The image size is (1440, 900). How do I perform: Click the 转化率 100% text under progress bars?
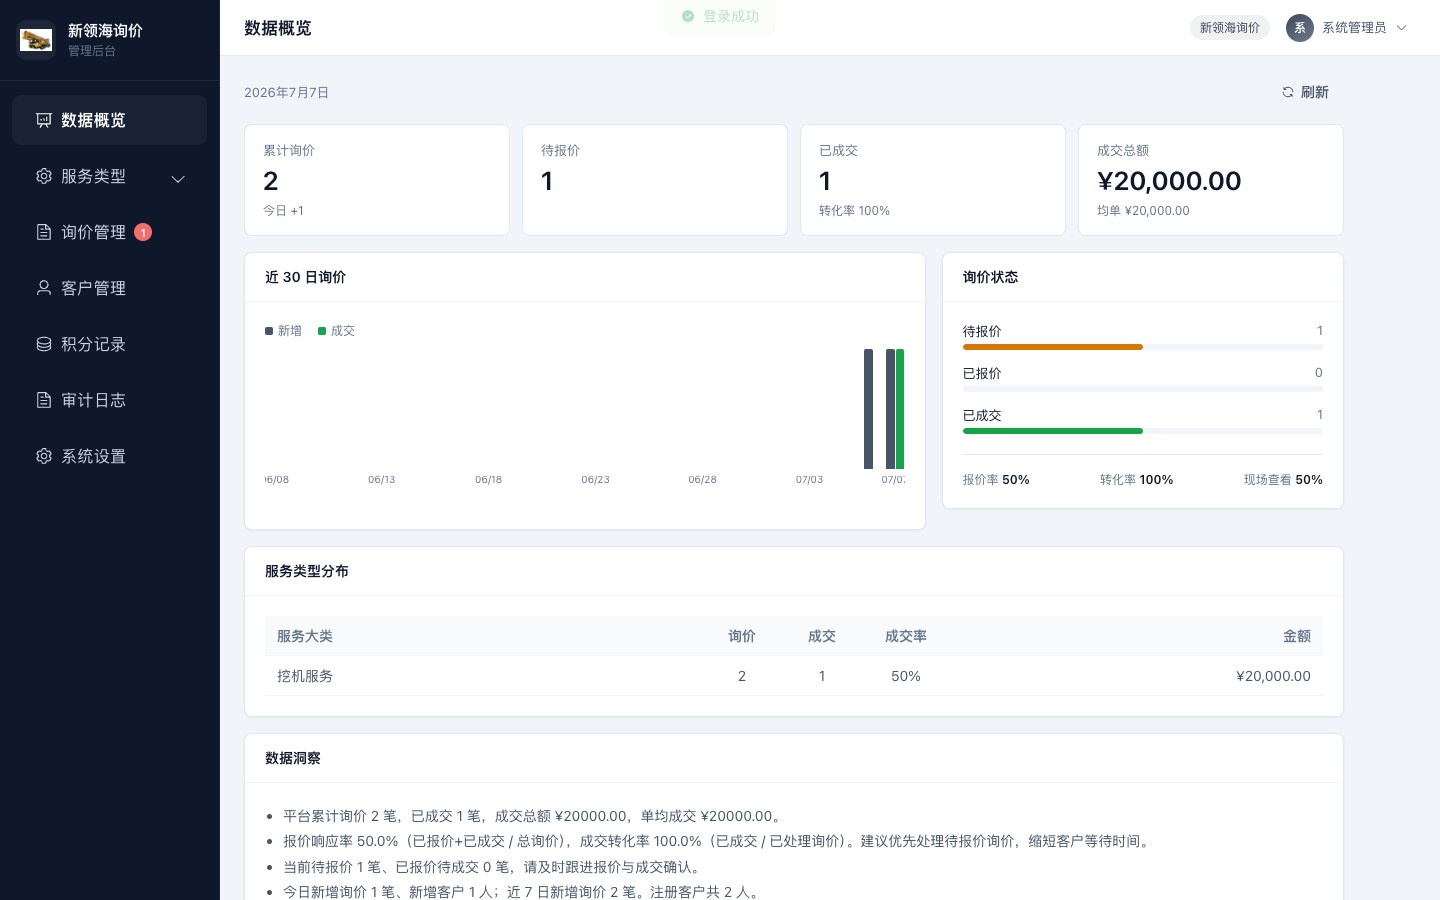coord(1136,480)
